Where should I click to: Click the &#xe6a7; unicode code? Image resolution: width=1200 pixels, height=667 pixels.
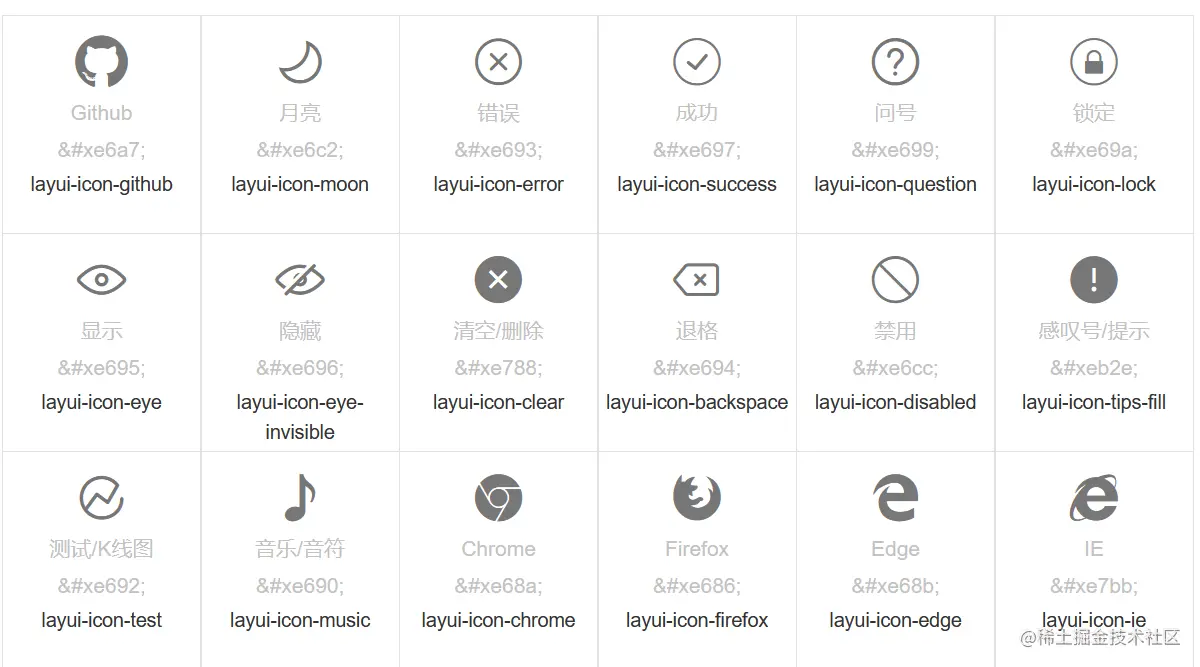coord(101,150)
